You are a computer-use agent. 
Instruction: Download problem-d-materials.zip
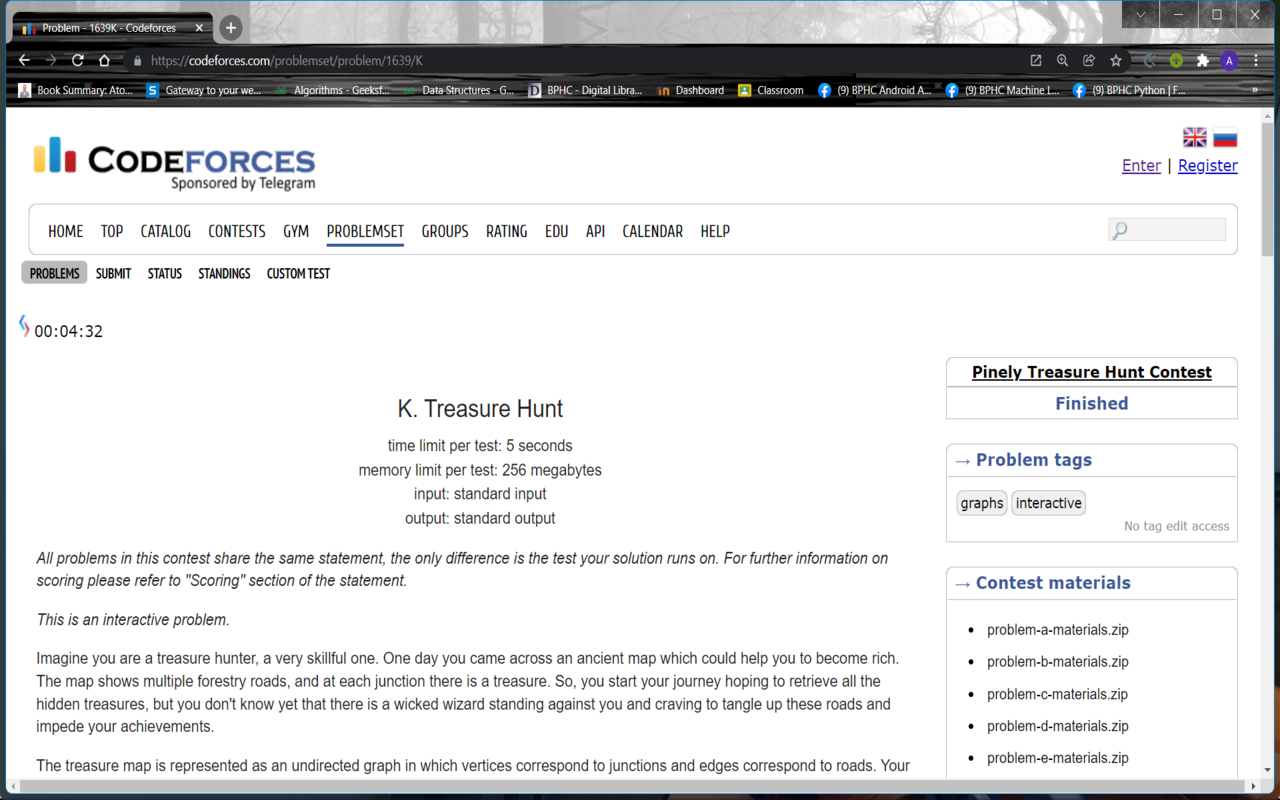coord(1058,726)
